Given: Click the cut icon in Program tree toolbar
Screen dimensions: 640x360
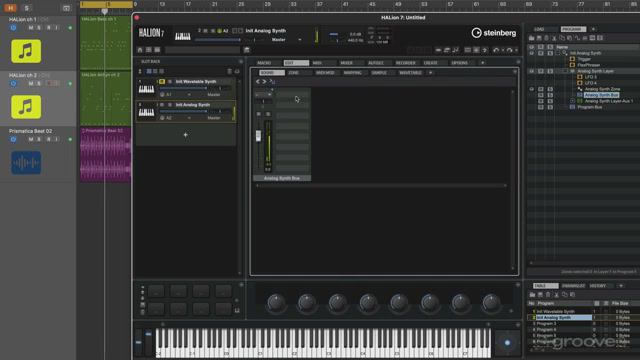Looking at the screenshot, I should [x=554, y=38].
